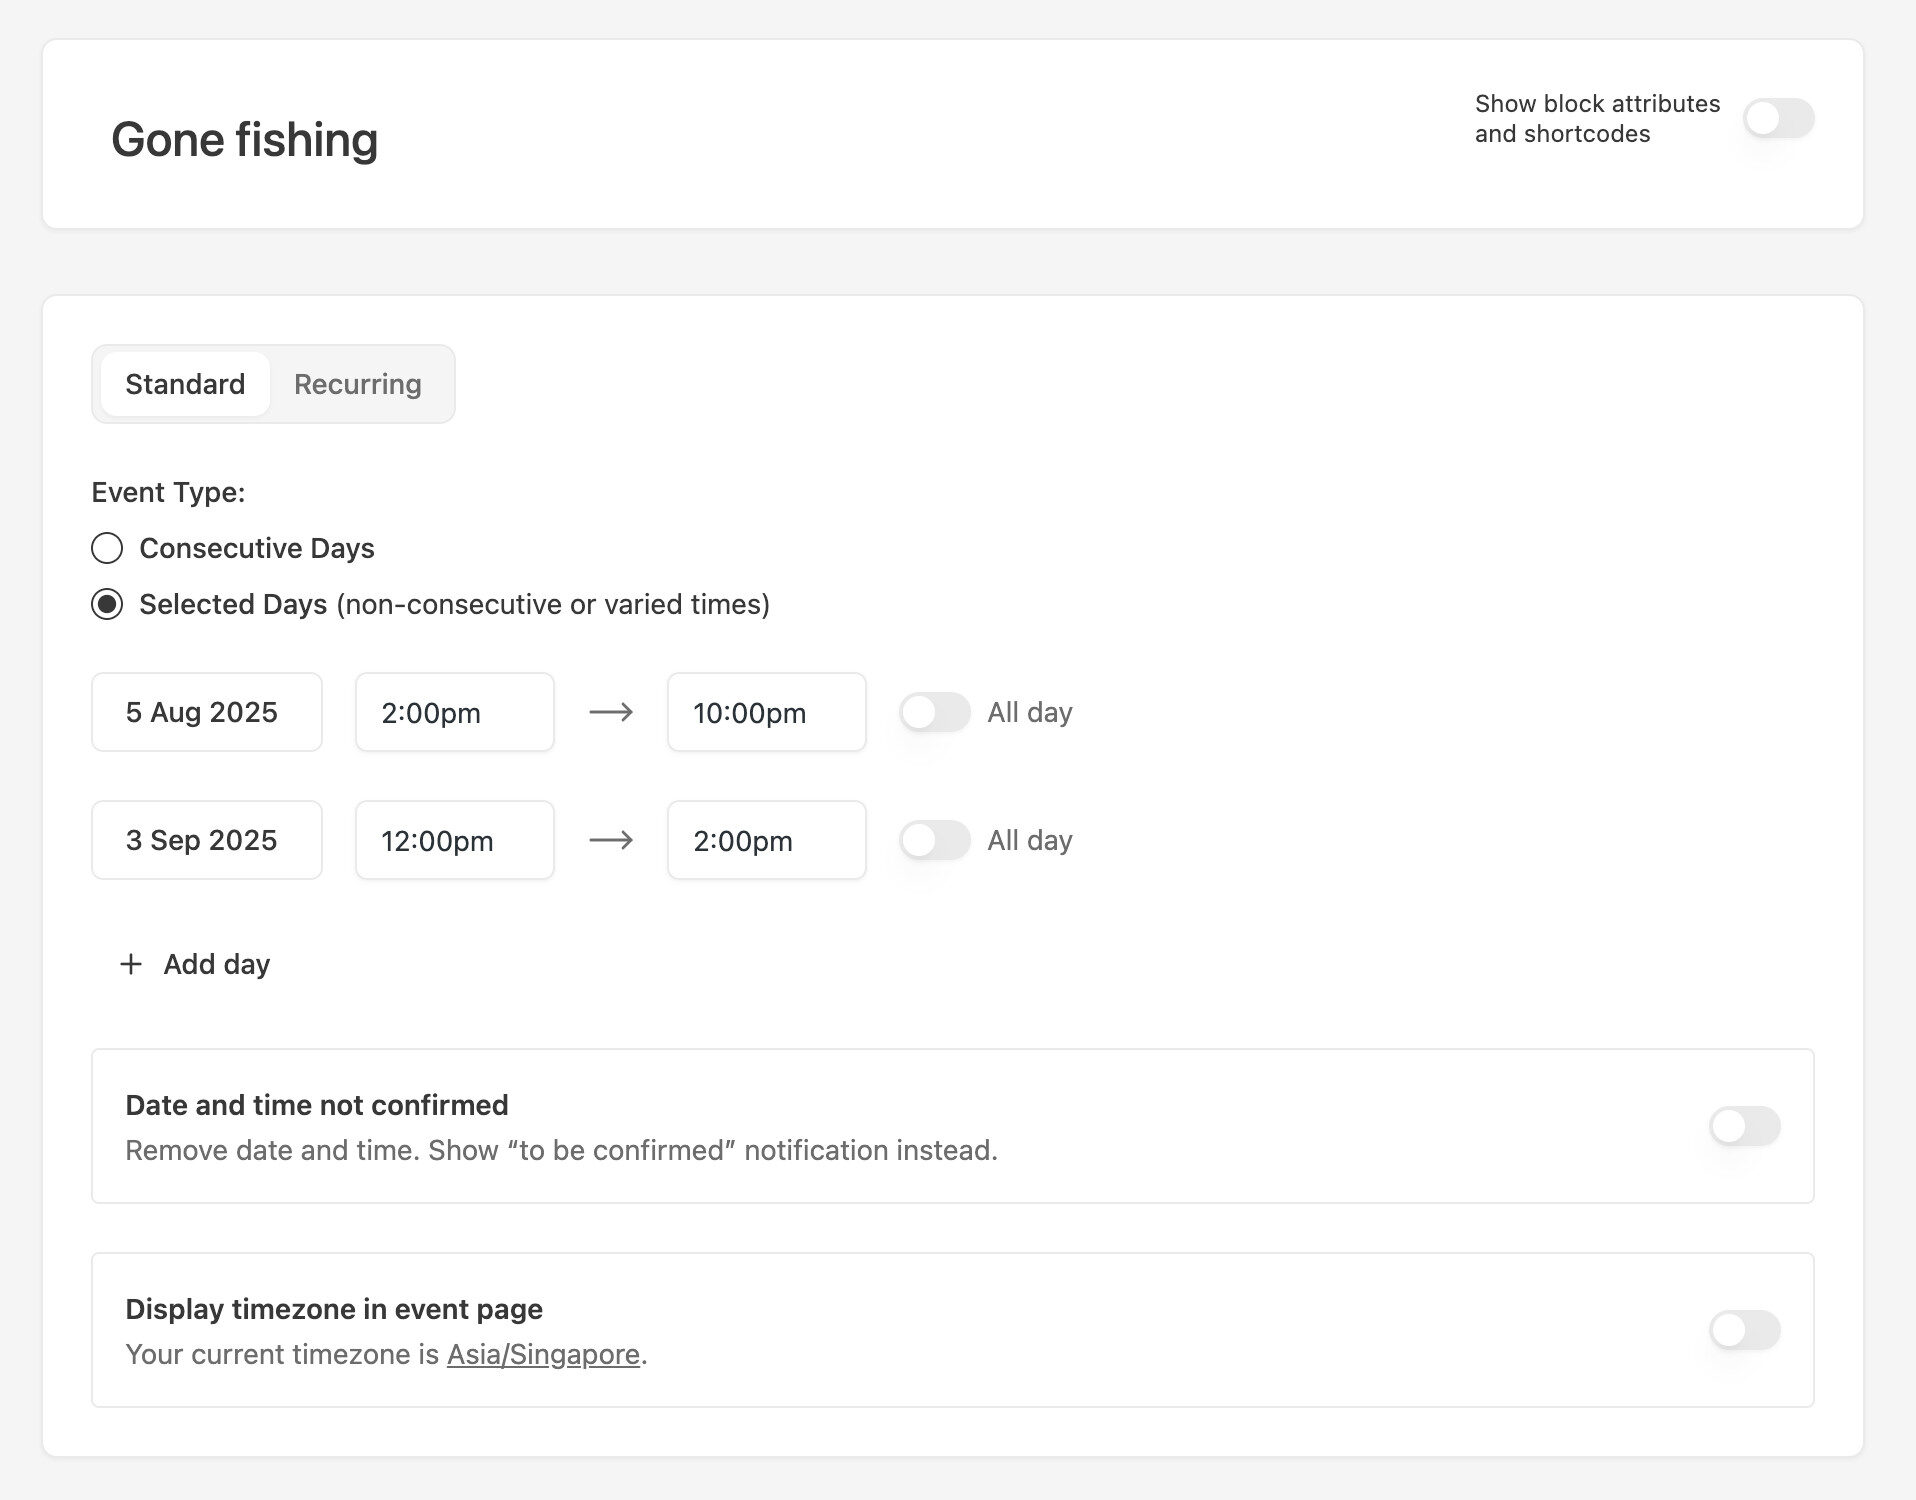This screenshot has width=1916, height=1500.
Task: Enable All day for 3 Sep 2025
Action: (934, 840)
